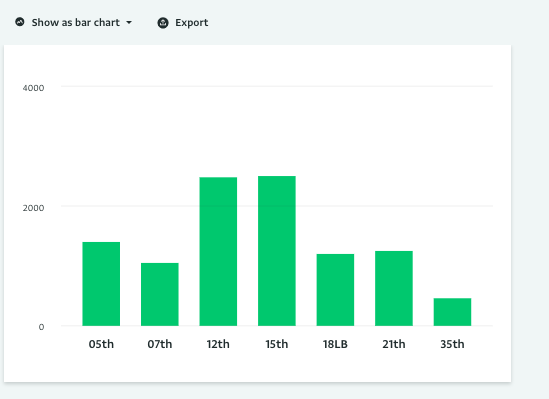
Task: Click the Export button label
Action: click(x=192, y=23)
